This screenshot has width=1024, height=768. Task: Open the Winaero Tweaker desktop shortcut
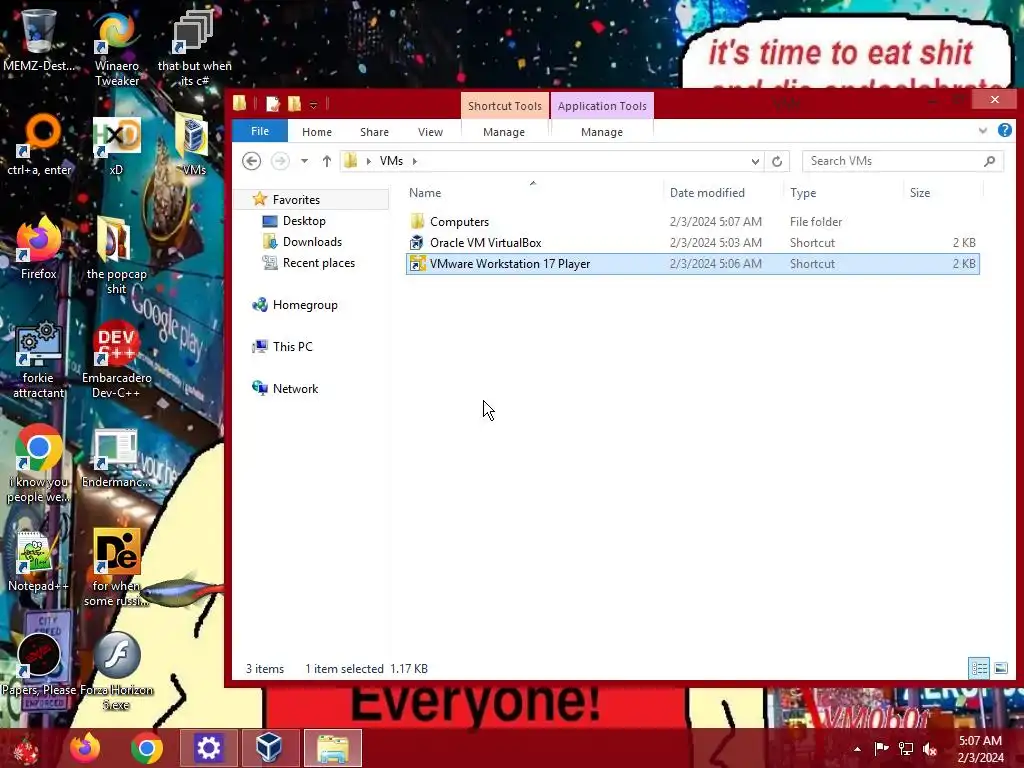point(116,47)
